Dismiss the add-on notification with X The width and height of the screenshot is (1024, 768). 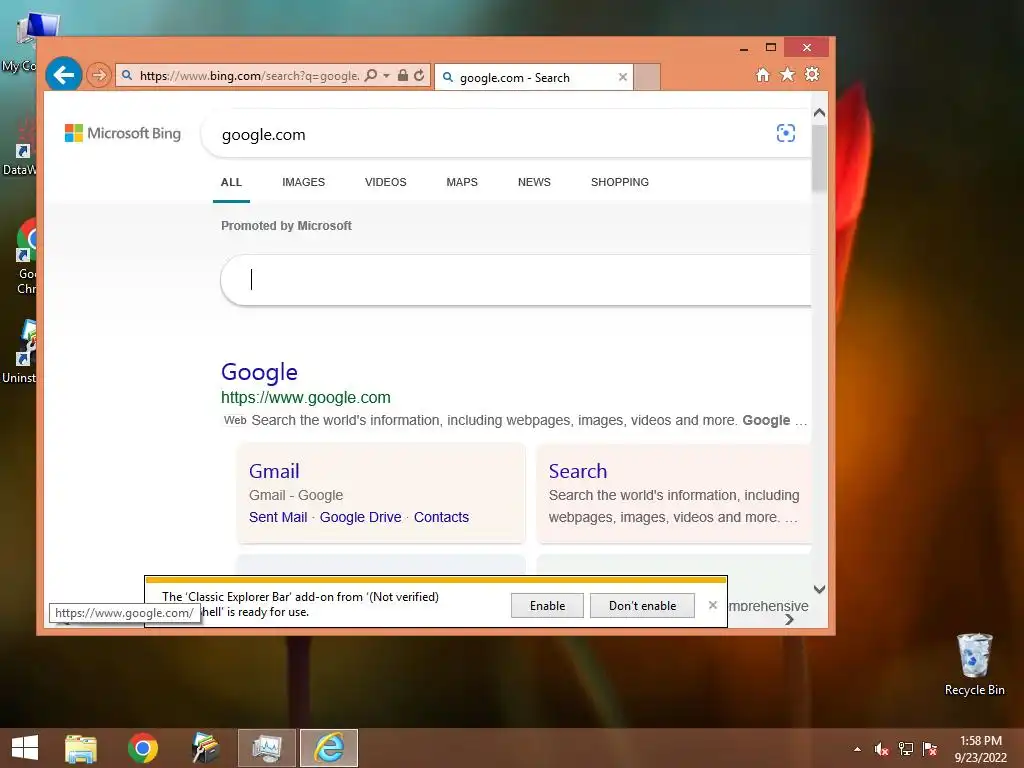click(712, 605)
